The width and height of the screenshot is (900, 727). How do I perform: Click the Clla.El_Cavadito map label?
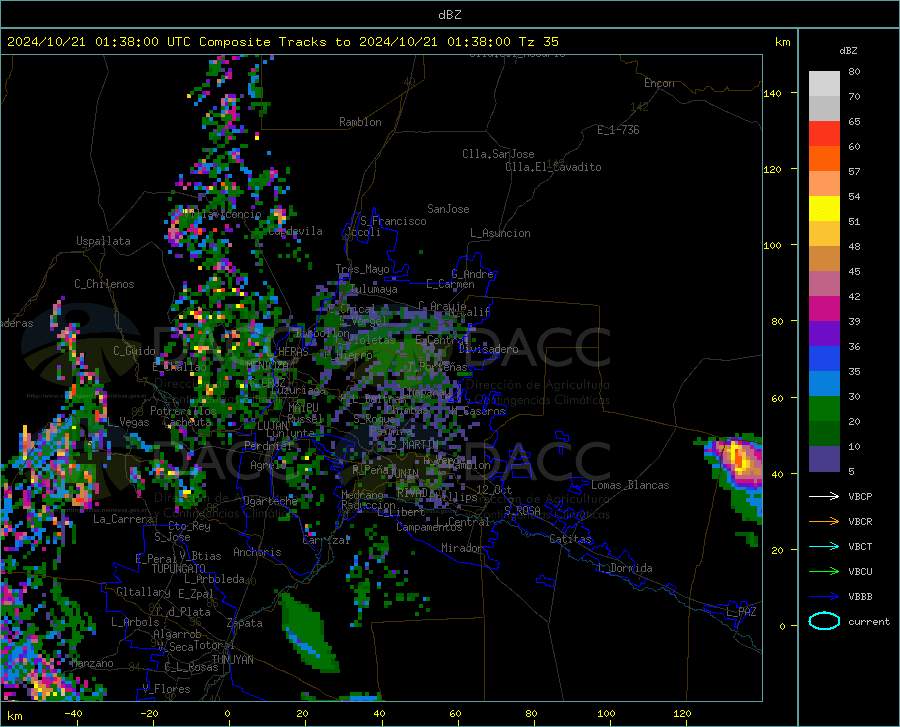click(x=553, y=167)
